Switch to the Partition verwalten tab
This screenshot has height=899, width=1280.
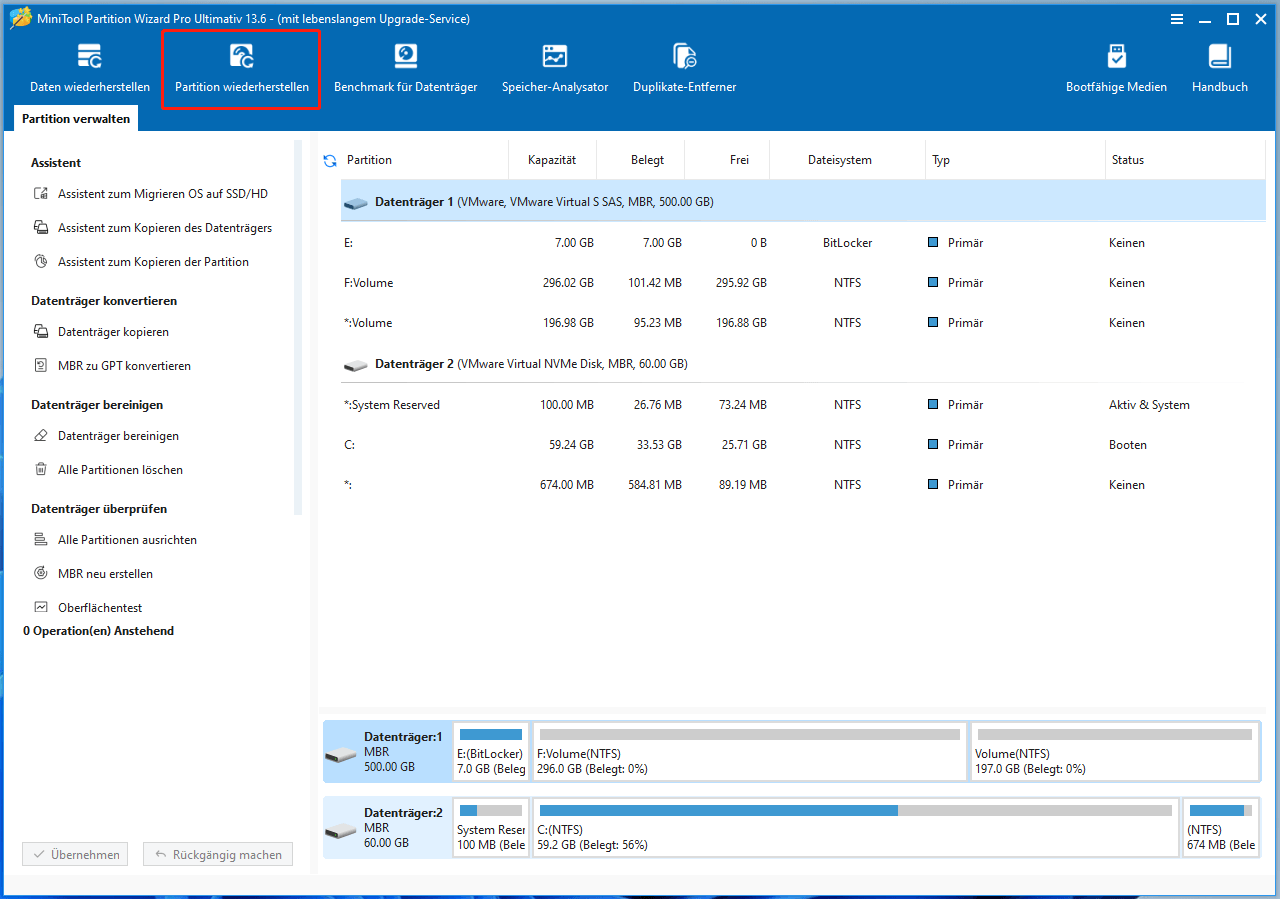[75, 118]
